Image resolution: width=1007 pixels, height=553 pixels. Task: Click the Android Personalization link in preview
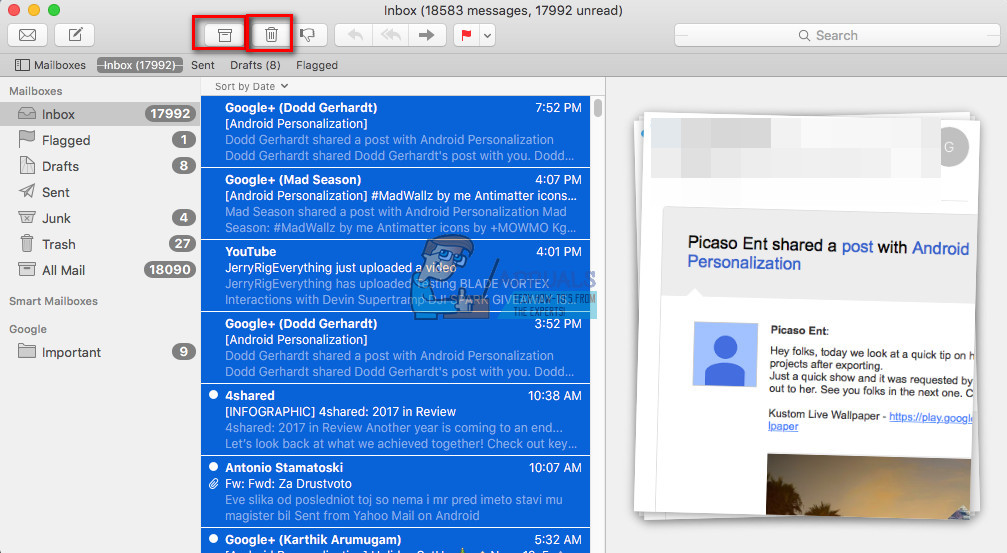click(828, 256)
